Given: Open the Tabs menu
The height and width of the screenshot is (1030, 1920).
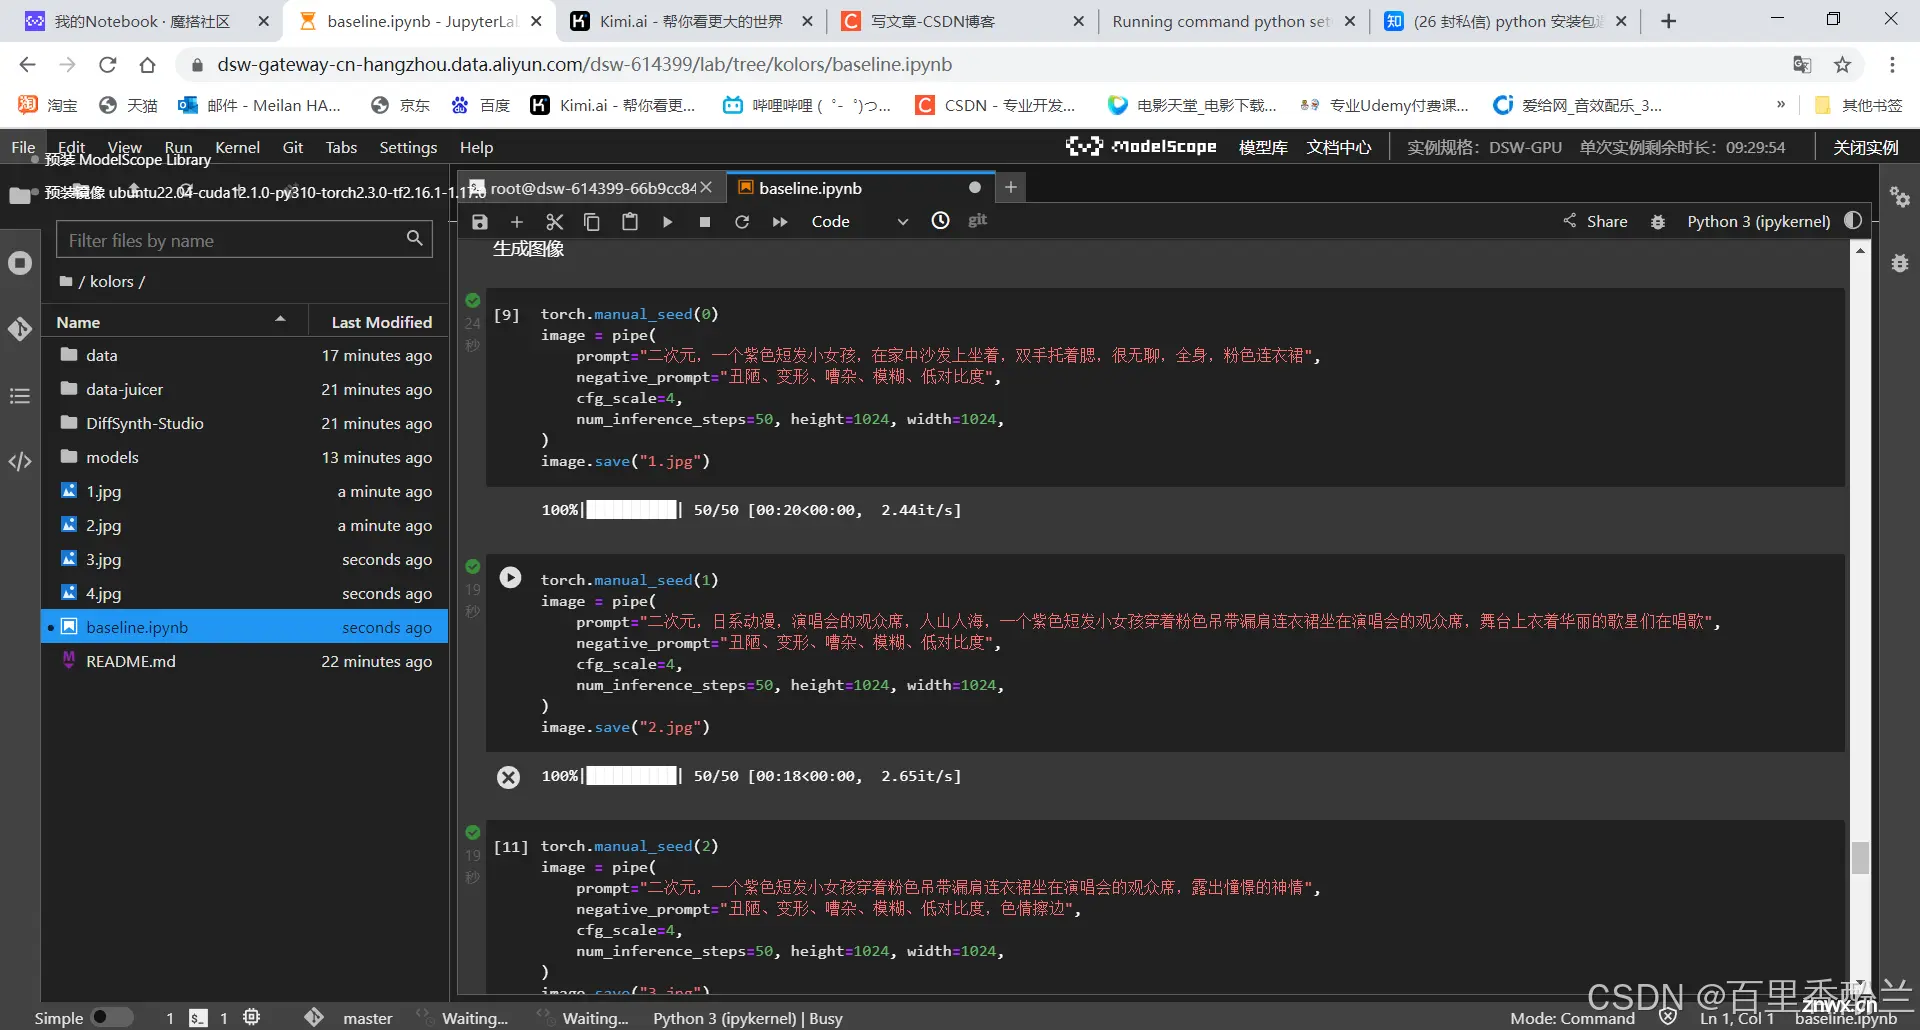Looking at the screenshot, I should 341,147.
